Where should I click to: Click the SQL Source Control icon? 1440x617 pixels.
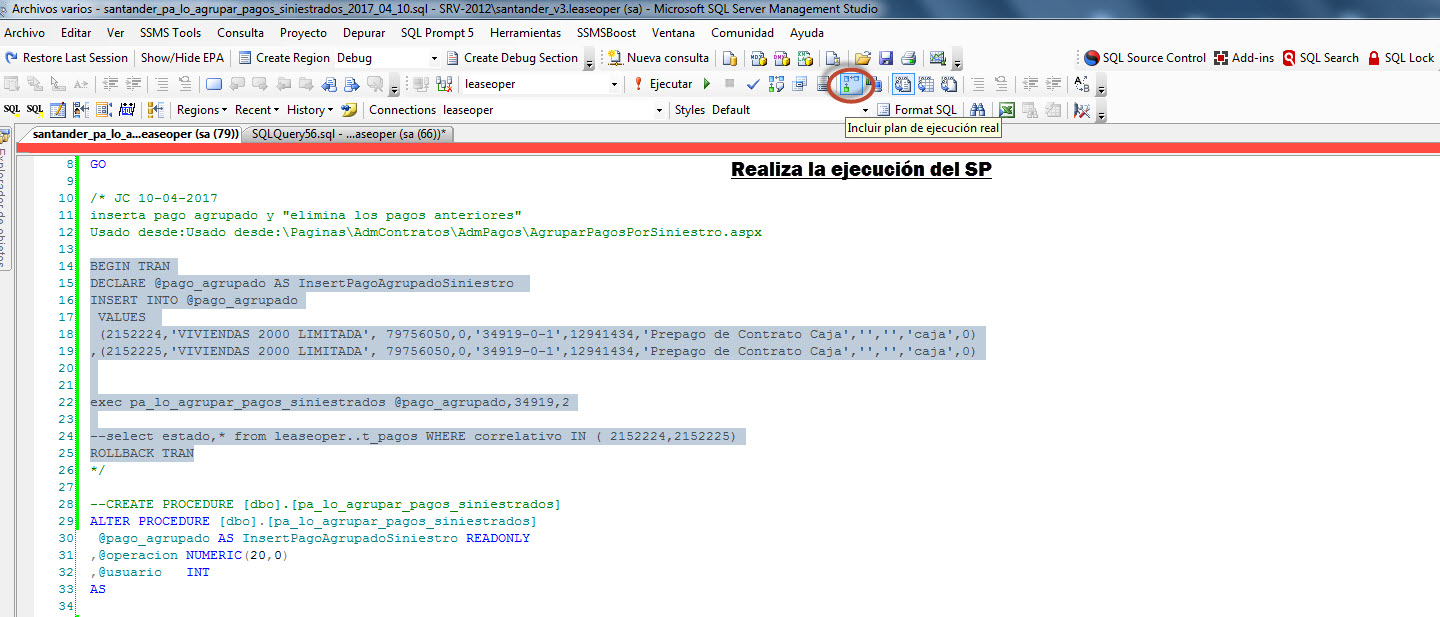1092,57
